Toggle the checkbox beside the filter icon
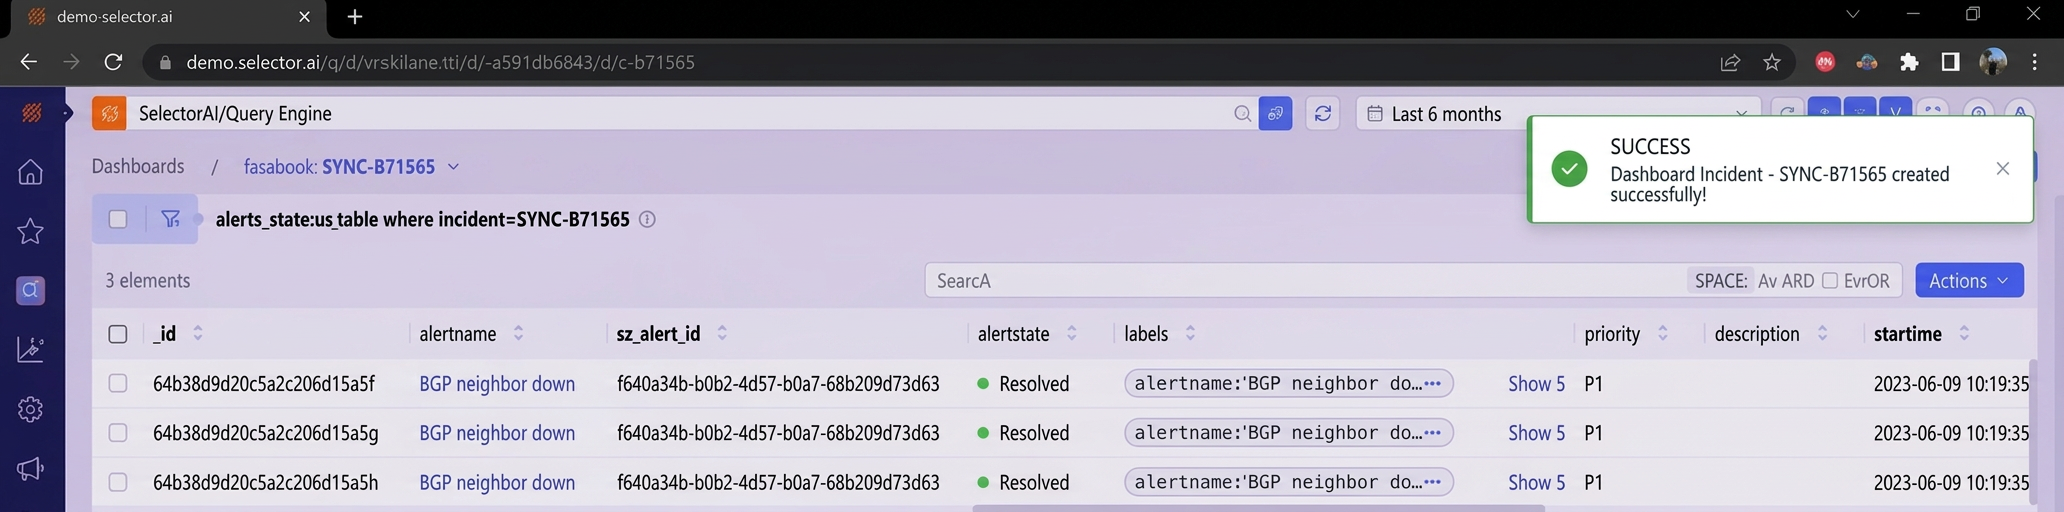The width and height of the screenshot is (2064, 512). tap(118, 219)
